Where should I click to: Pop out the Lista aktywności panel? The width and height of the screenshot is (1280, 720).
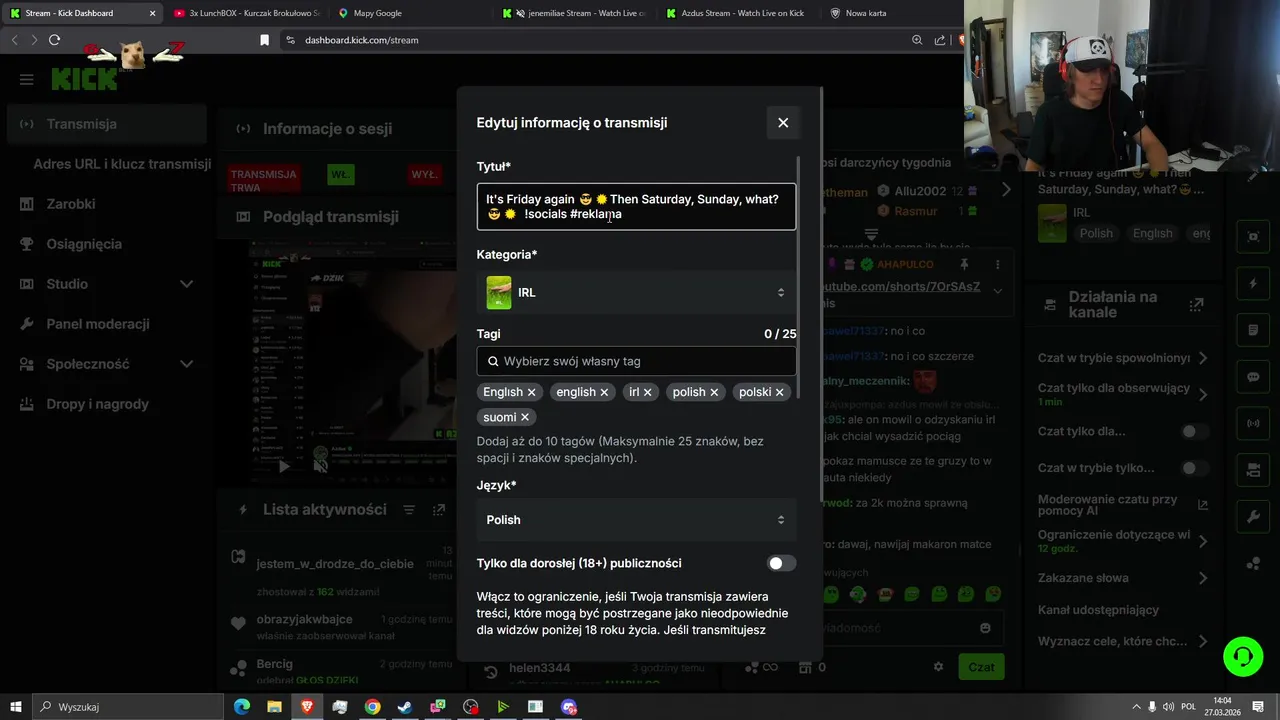tap(439, 510)
